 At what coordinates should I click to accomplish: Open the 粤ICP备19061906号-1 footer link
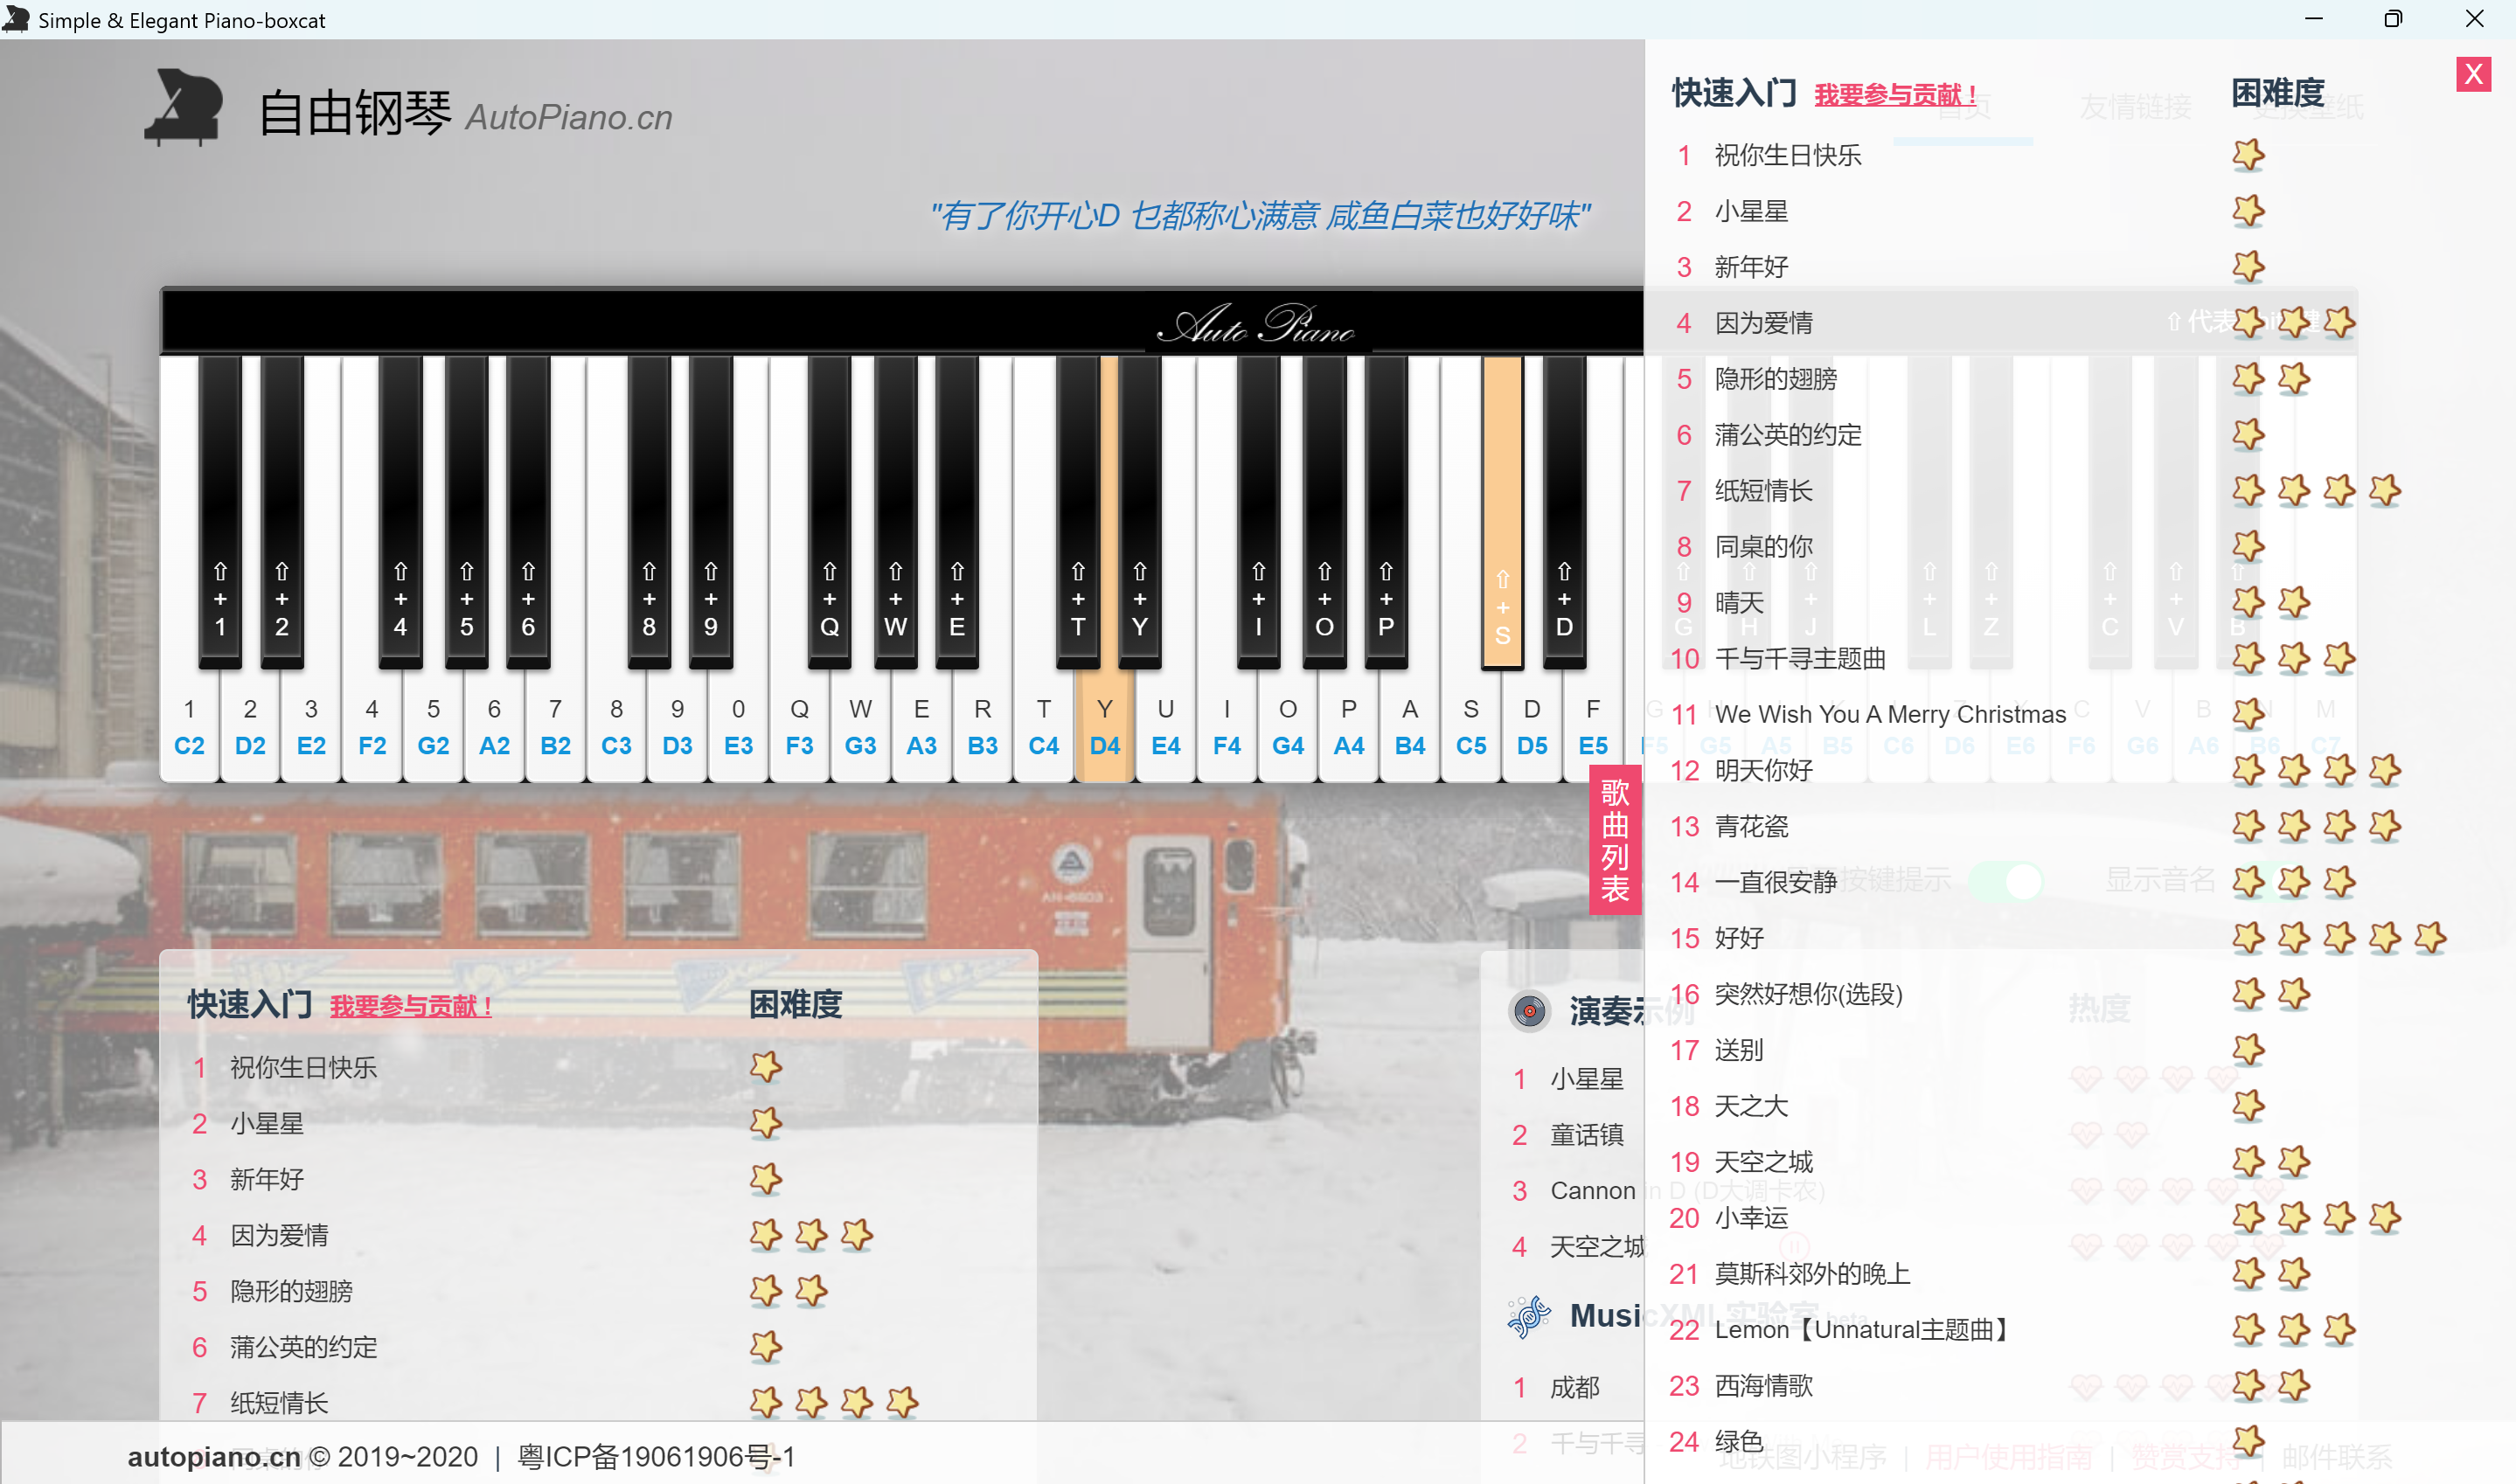656,1457
